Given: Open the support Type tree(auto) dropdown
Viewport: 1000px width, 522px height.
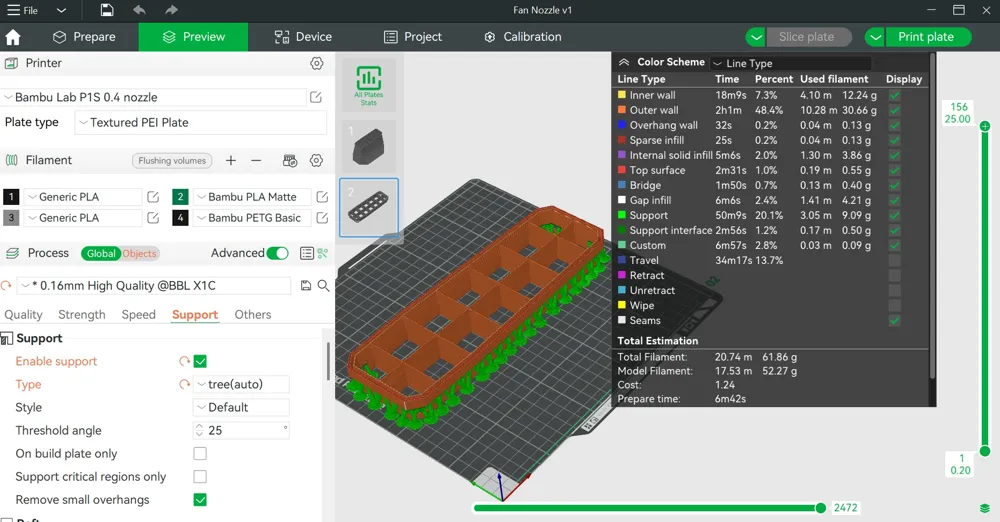Looking at the screenshot, I should 241,384.
